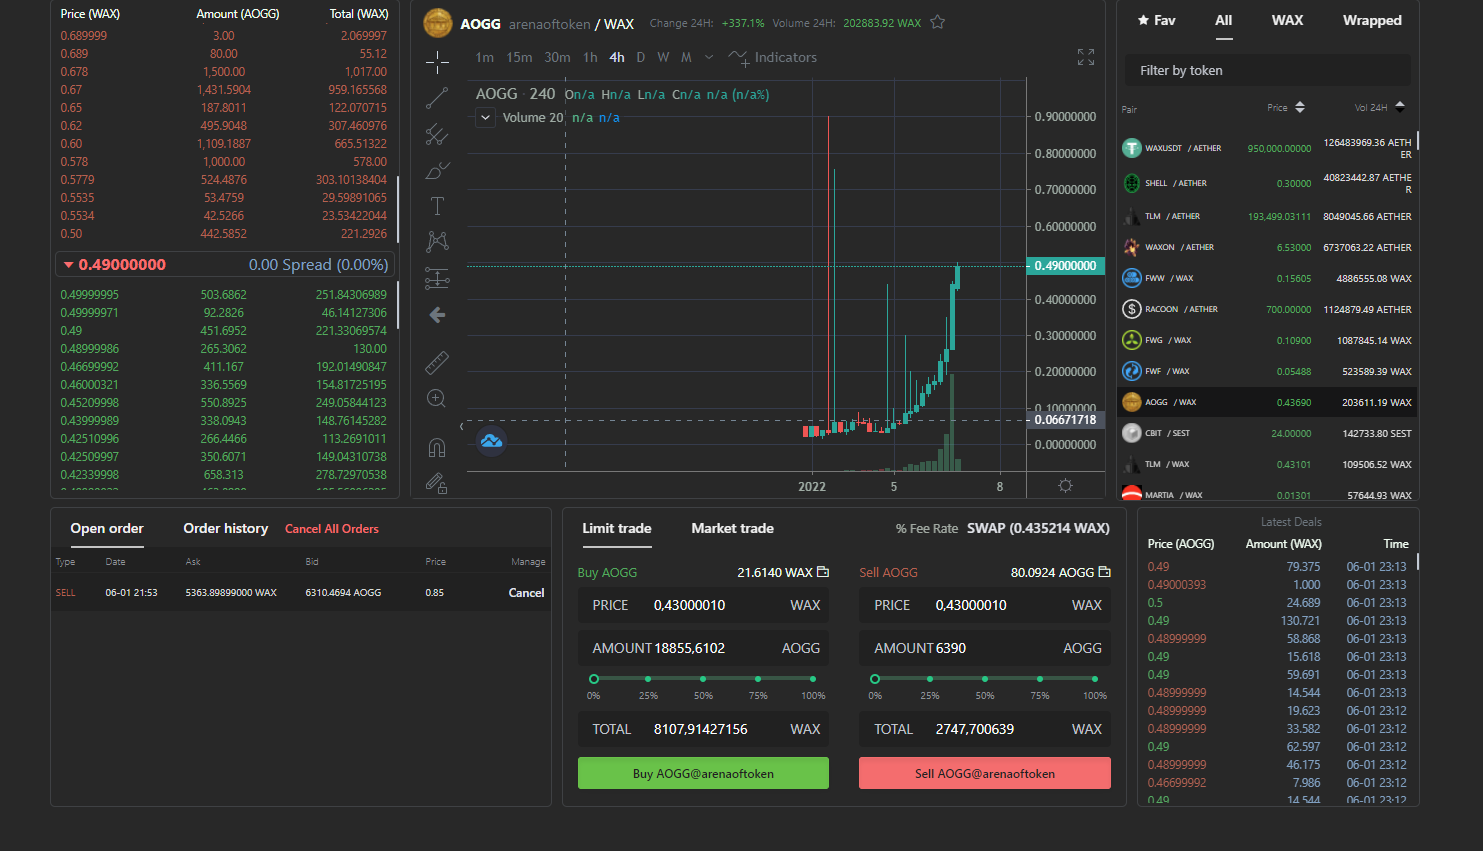Image resolution: width=1483 pixels, height=851 pixels.
Task: Show Fav pairs tab
Action: (x=1156, y=20)
